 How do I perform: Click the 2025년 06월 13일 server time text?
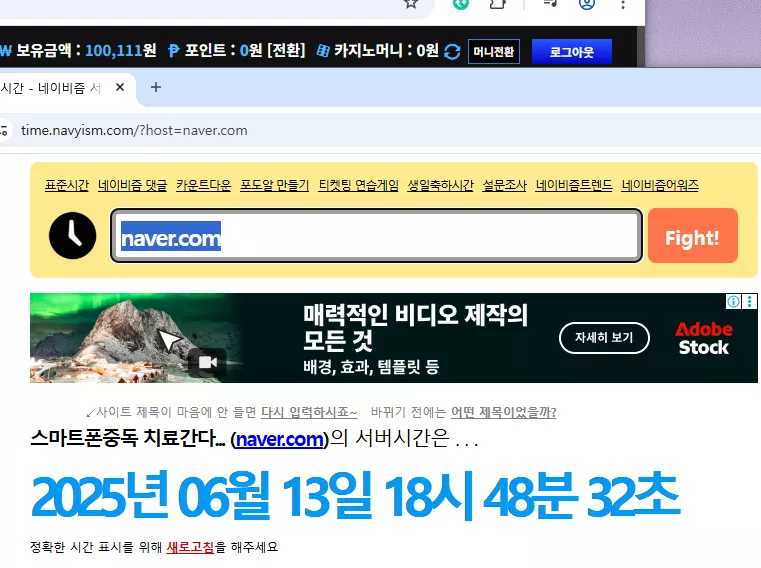click(x=355, y=496)
